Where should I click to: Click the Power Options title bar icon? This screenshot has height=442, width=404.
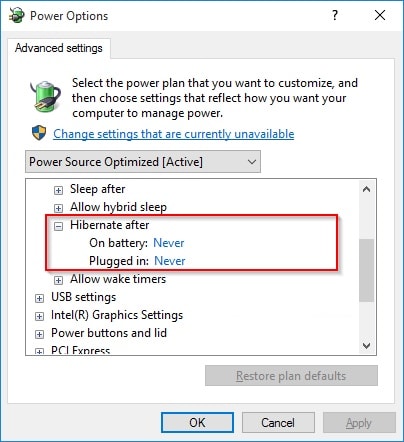click(x=17, y=15)
